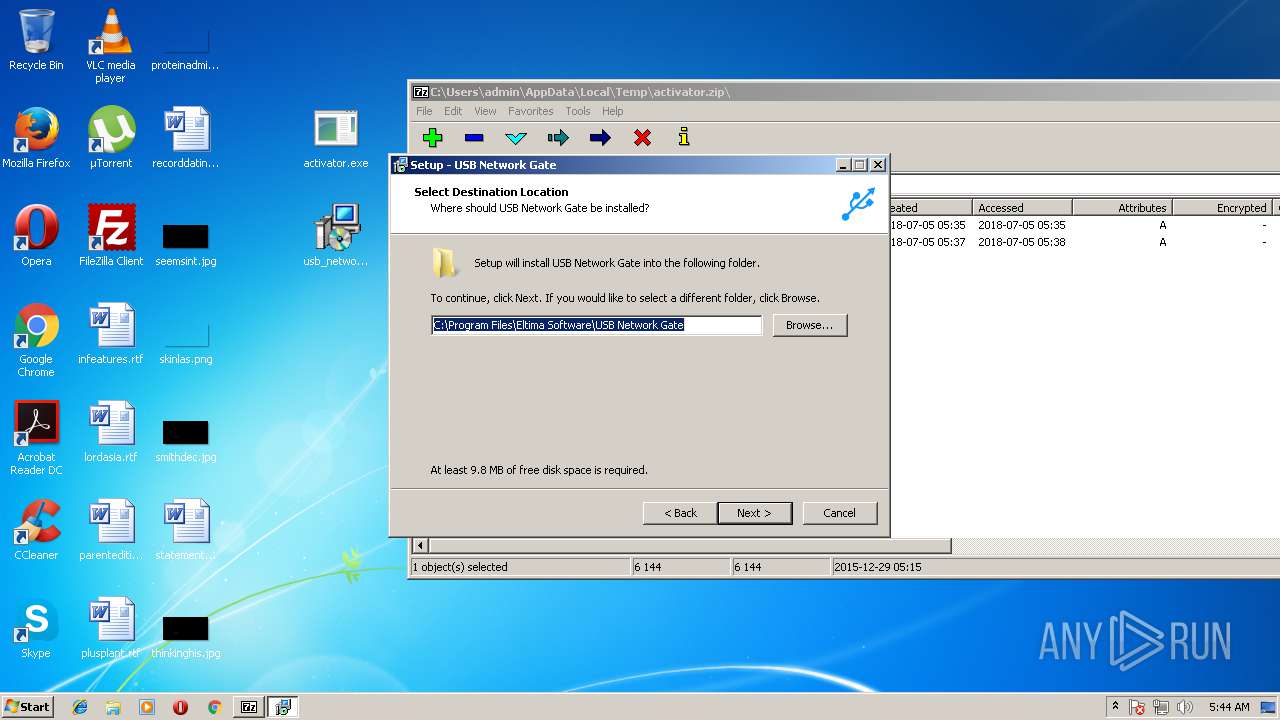1280x720 pixels.
Task: Sort by Attributes column in 7-Zip
Action: [x=1122, y=207]
